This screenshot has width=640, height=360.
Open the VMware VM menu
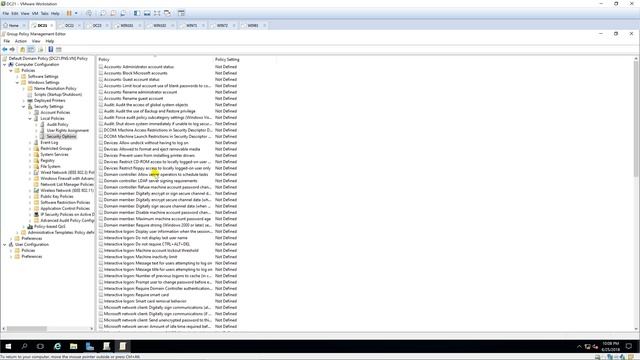35,13
